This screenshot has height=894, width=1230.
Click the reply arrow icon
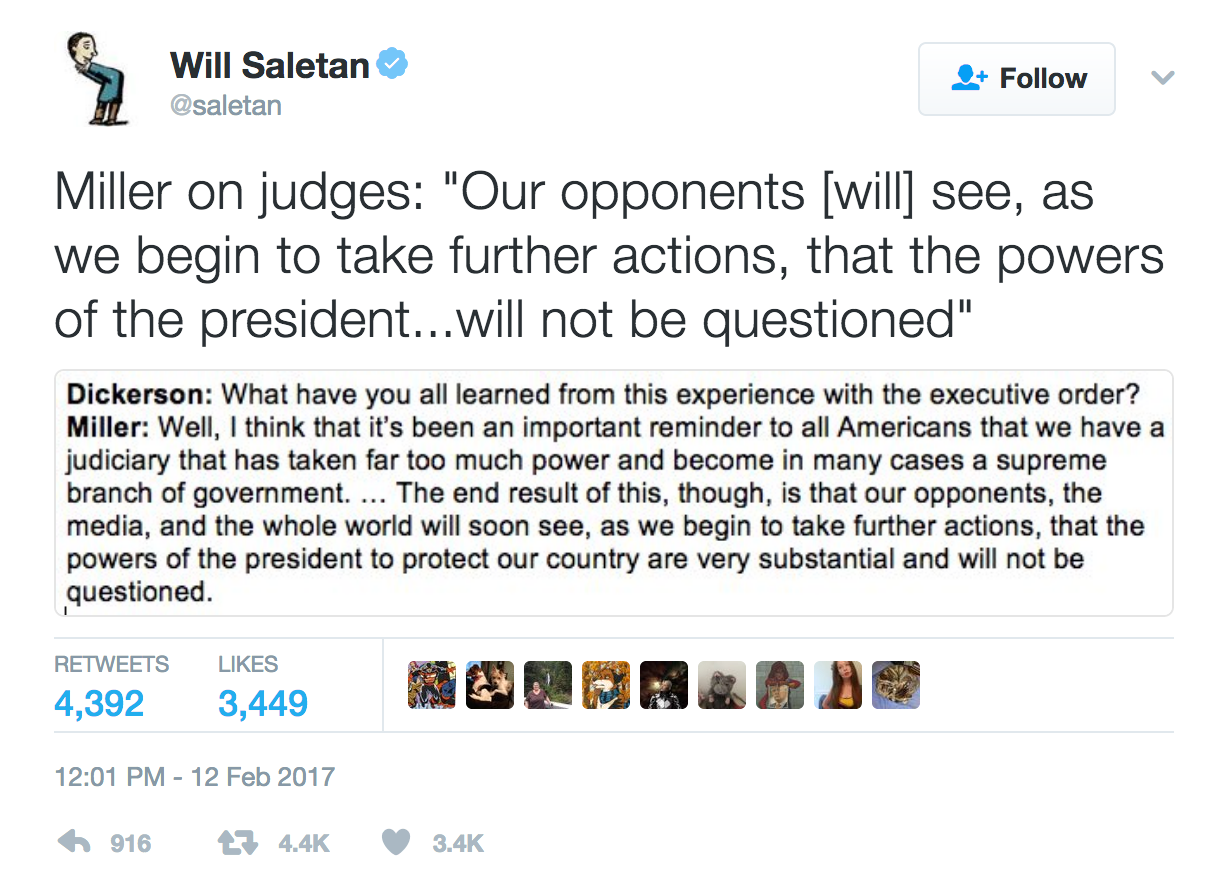pyautogui.click(x=76, y=843)
